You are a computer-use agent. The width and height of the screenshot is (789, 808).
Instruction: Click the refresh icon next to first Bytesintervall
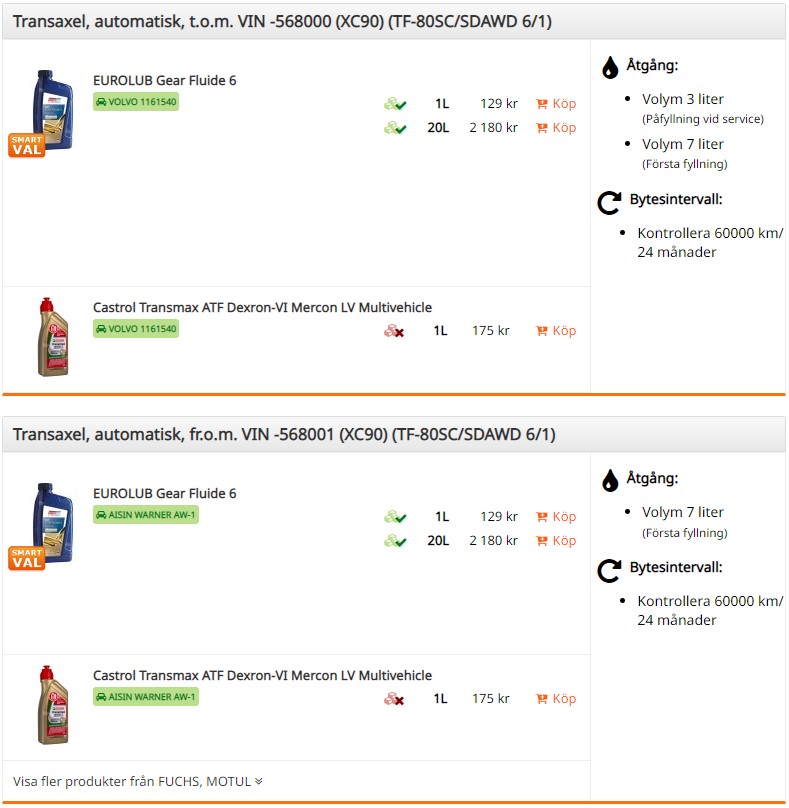coord(609,203)
